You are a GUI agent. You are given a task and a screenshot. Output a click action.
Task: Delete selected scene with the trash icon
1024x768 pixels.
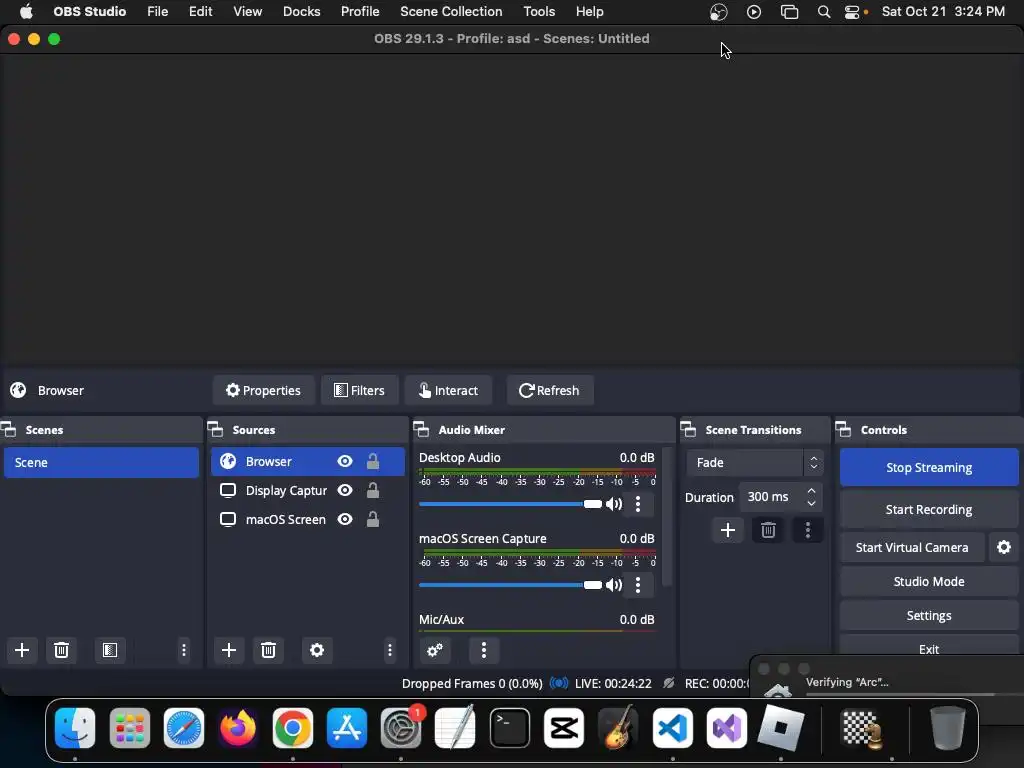click(x=61, y=650)
